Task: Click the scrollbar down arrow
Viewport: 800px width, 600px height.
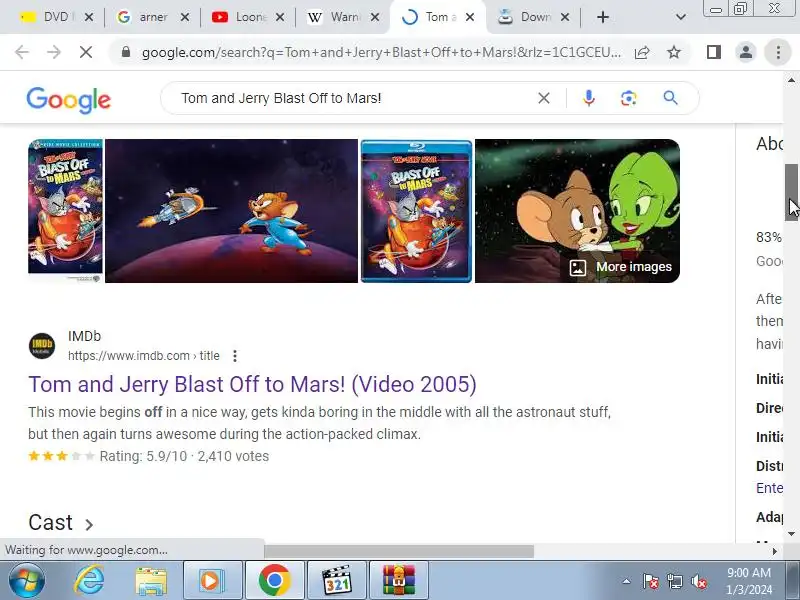Action: pyautogui.click(x=791, y=534)
